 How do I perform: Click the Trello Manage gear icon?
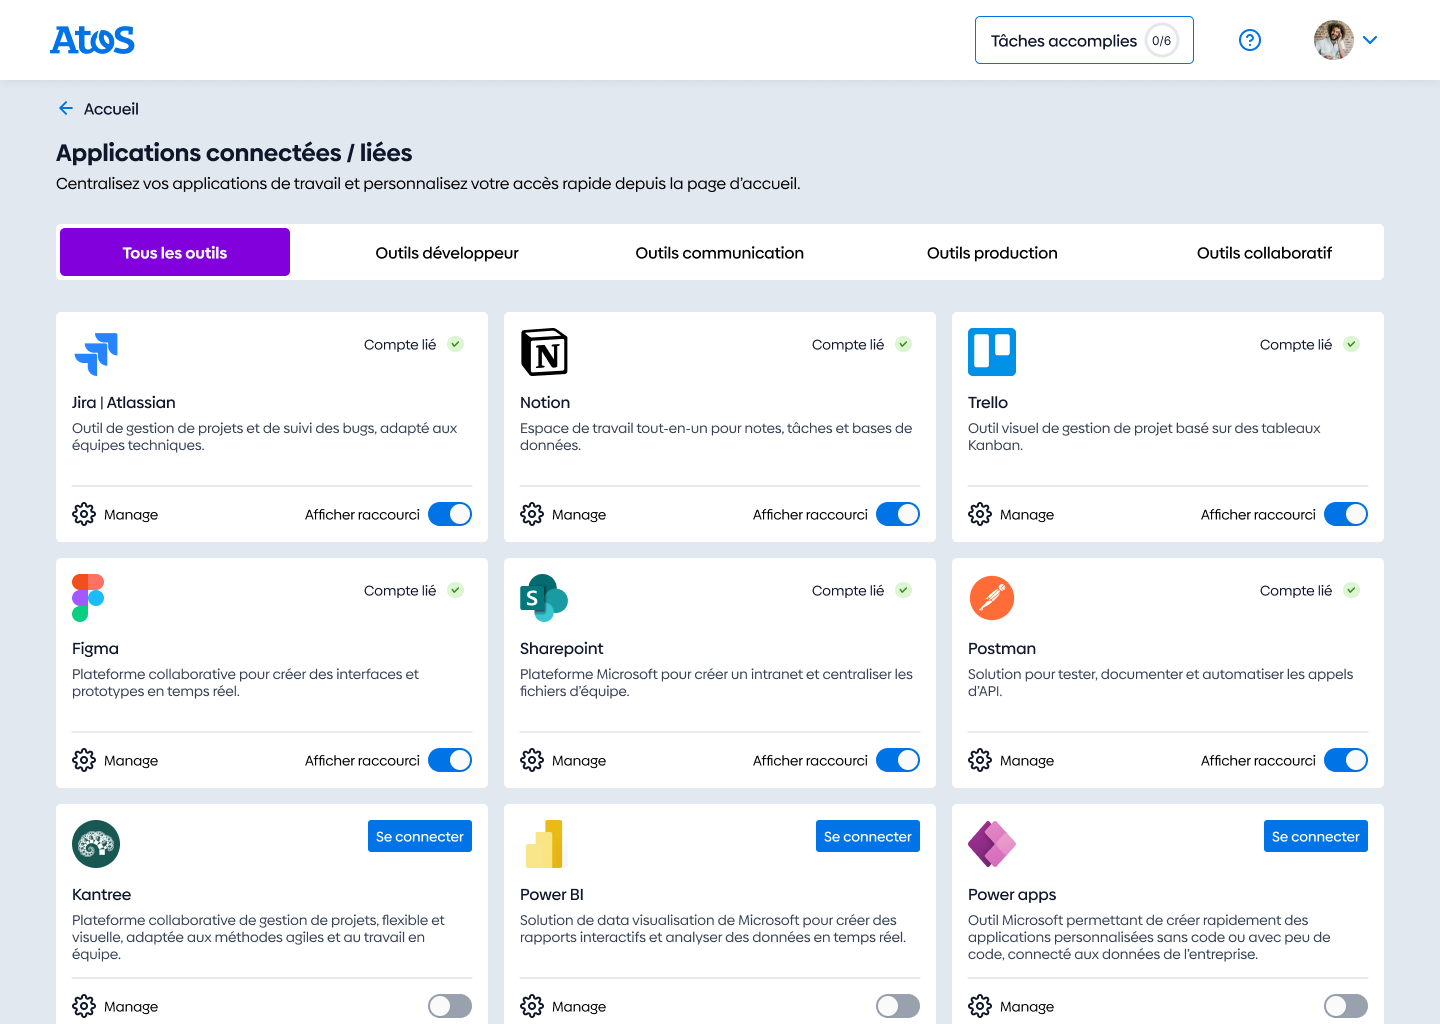coord(980,514)
